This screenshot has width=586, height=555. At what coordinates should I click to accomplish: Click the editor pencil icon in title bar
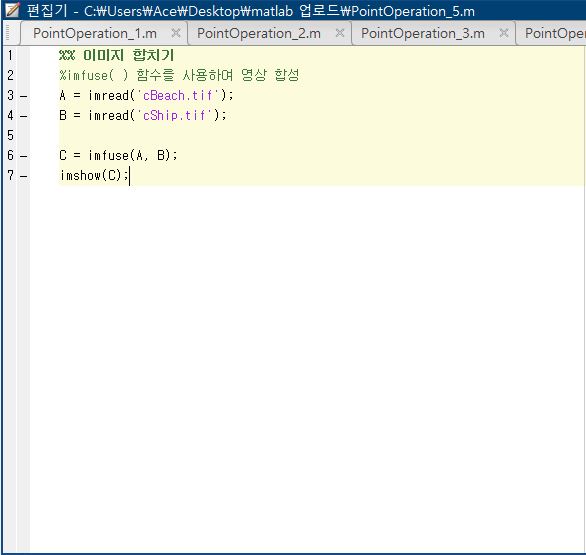(x=12, y=10)
